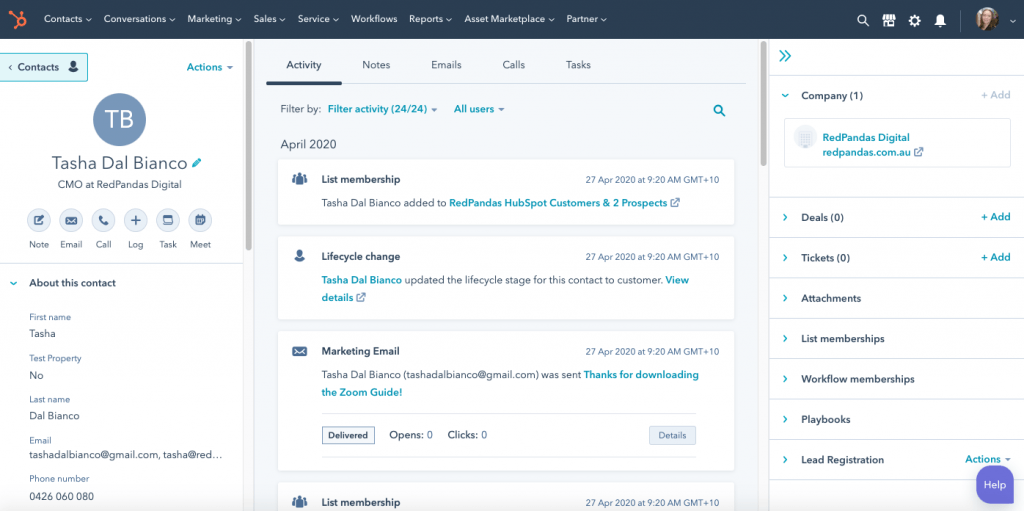
Task: Click Details button on Marketing Email
Action: pyautogui.click(x=672, y=435)
